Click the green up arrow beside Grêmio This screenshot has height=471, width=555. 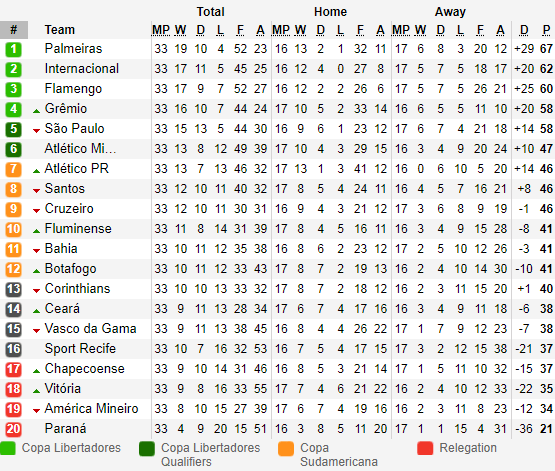tap(36, 111)
